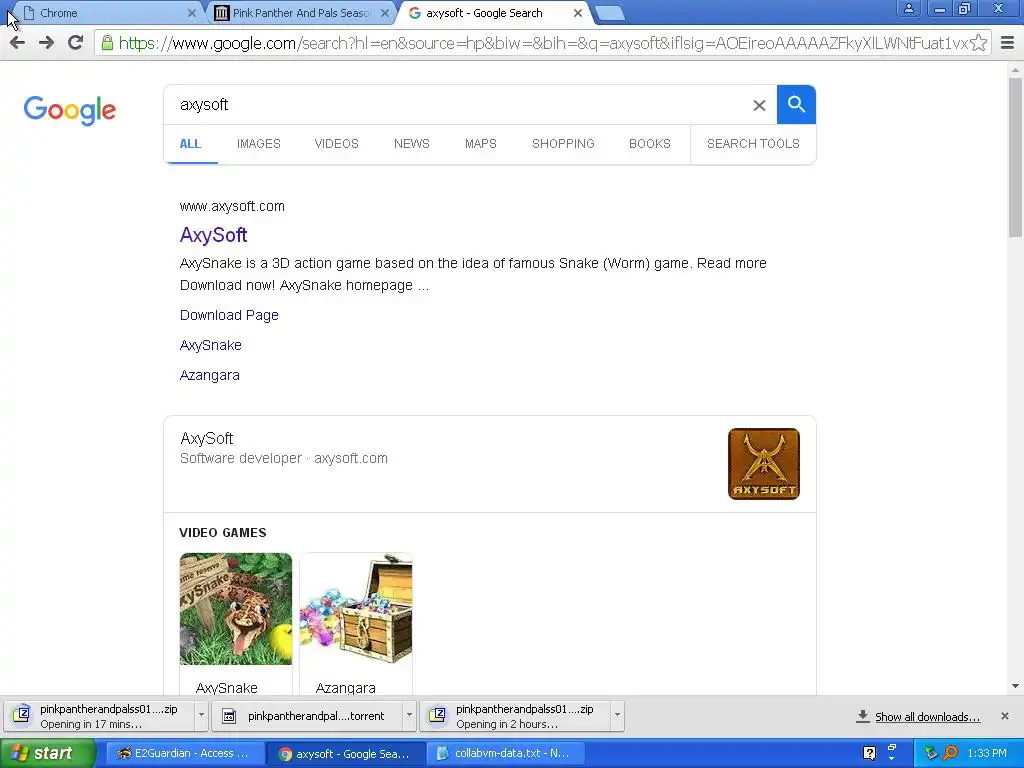Click the AxySnake label under thumbnail
This screenshot has width=1024, height=768.
pos(227,688)
